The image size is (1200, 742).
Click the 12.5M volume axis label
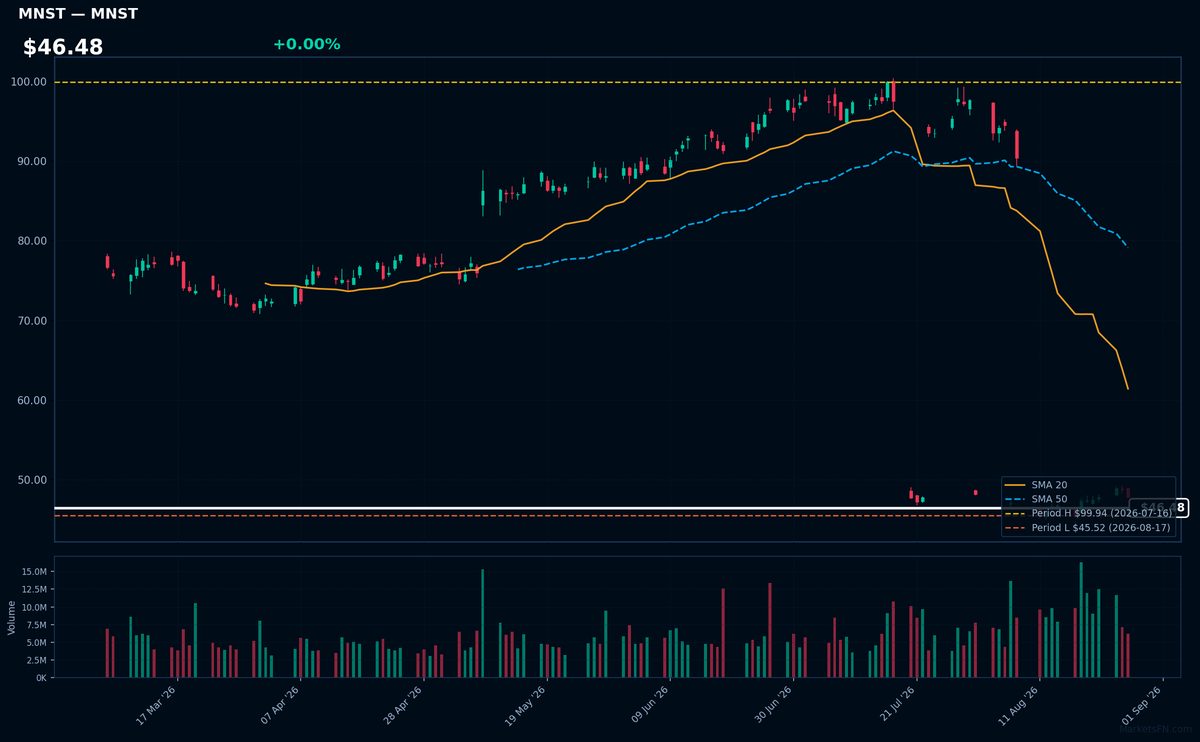pos(34,590)
